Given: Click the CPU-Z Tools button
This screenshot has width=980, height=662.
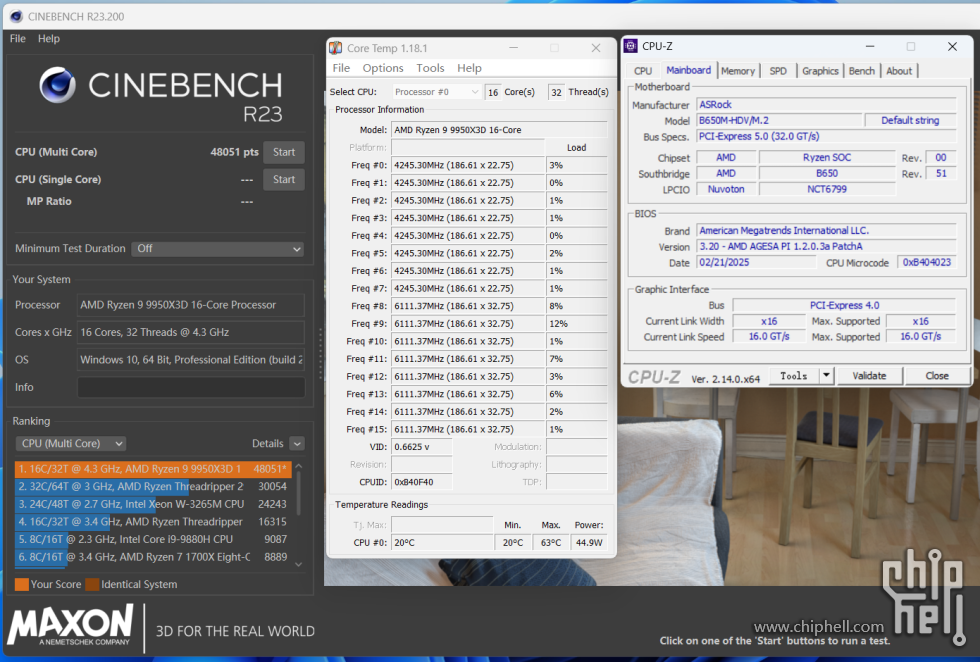Looking at the screenshot, I should click(794, 376).
